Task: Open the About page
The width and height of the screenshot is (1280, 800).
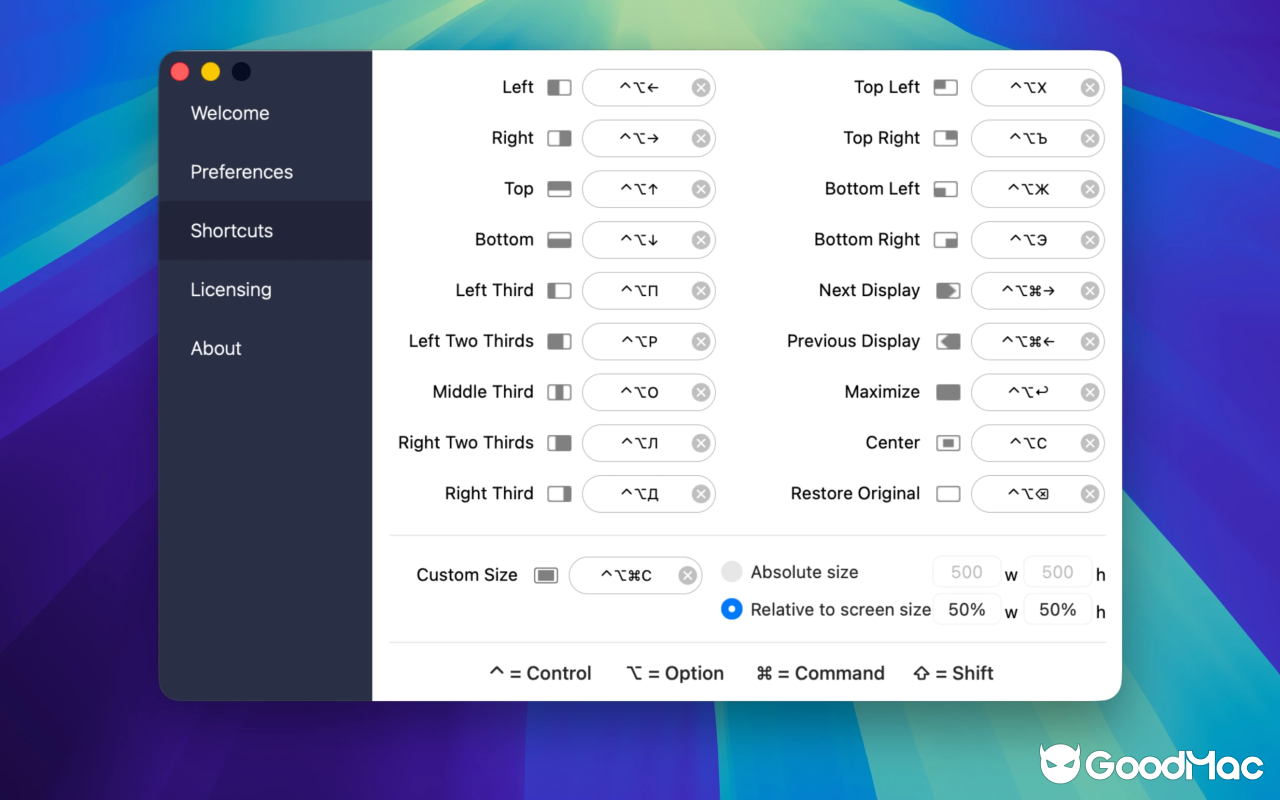Action: point(216,348)
